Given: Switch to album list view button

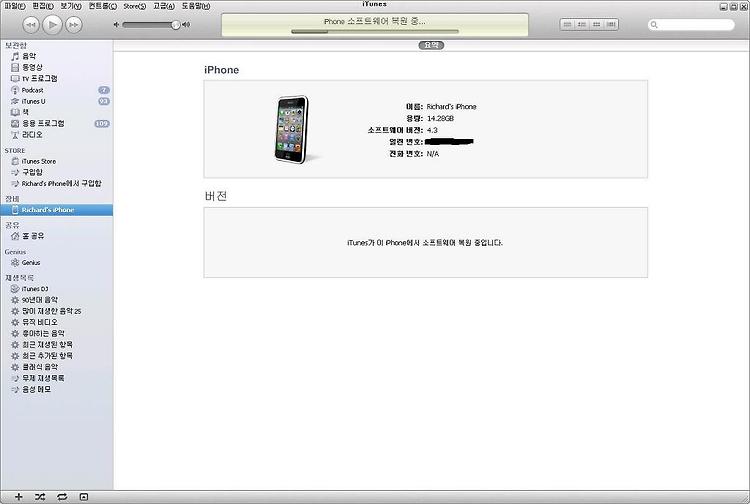Looking at the screenshot, I should 582,24.
